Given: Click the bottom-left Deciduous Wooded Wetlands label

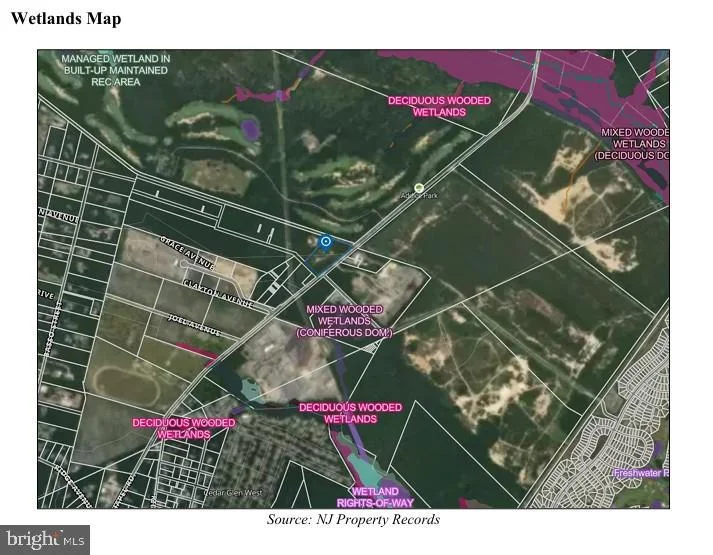Looking at the screenshot, I should 184,429.
